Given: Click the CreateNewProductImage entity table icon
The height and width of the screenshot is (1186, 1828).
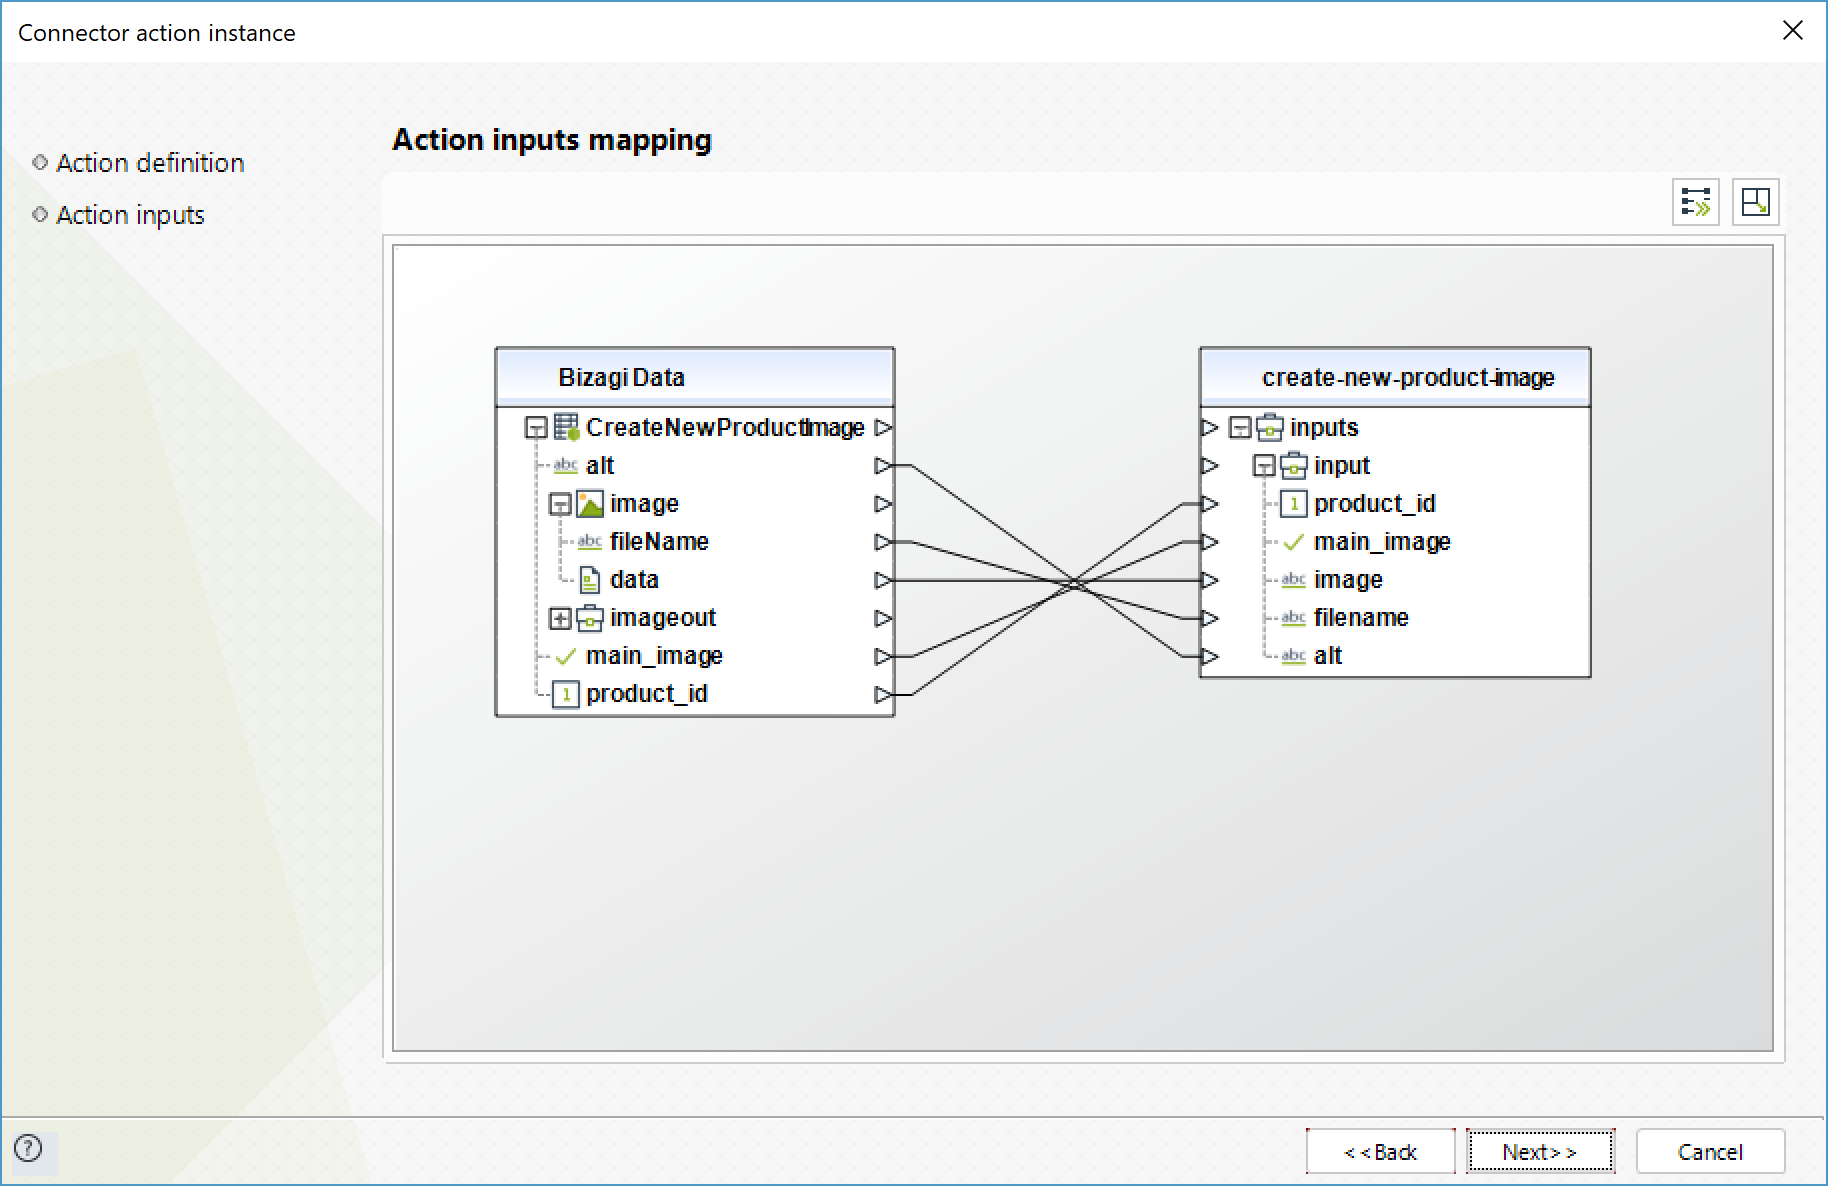Looking at the screenshot, I should pyautogui.click(x=566, y=427).
